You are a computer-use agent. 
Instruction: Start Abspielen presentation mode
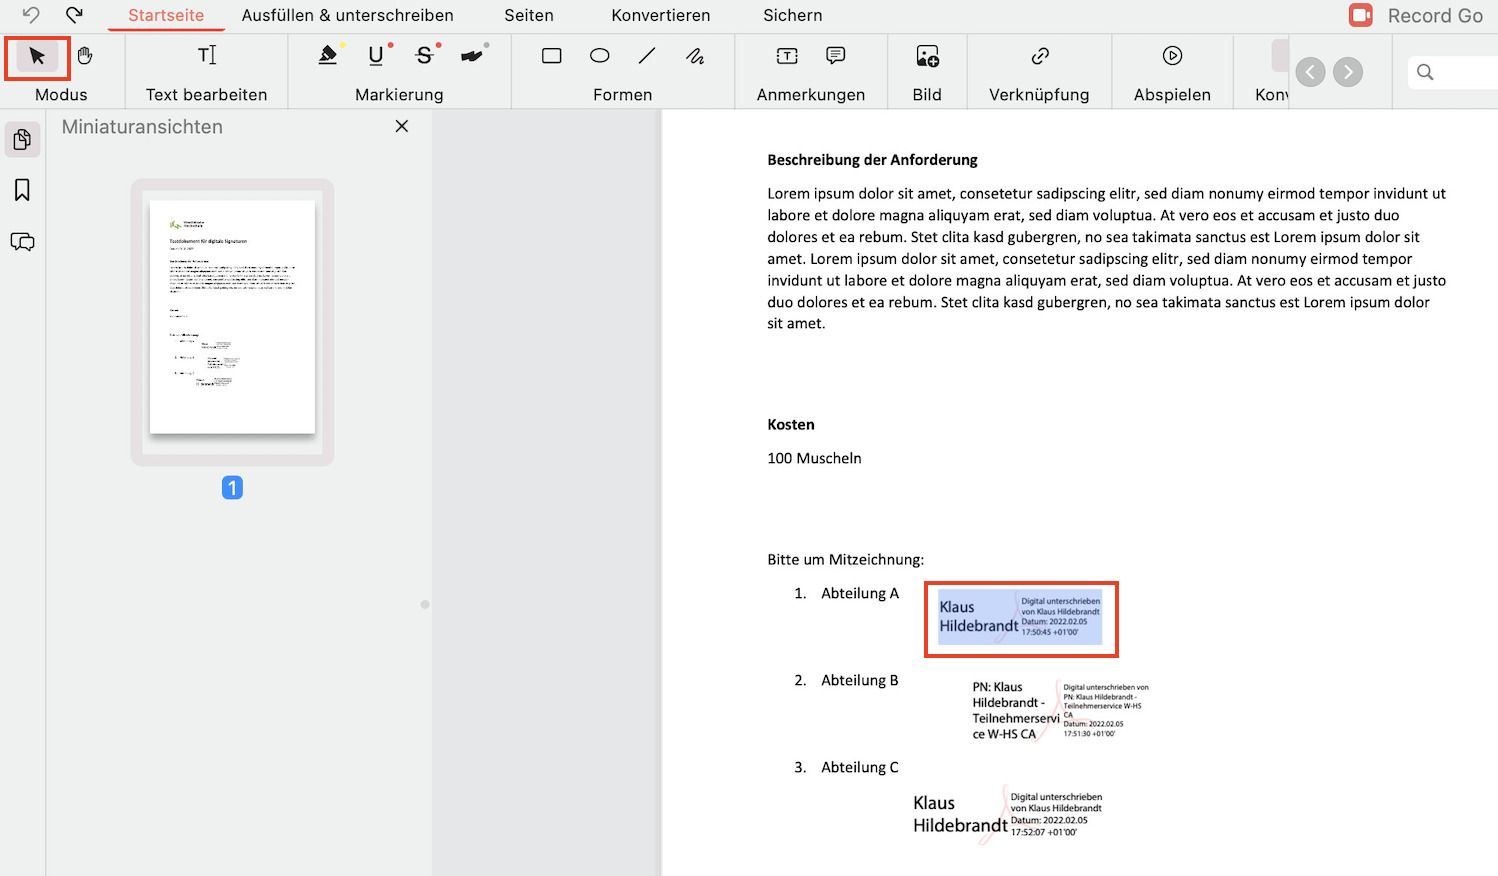click(x=1173, y=56)
